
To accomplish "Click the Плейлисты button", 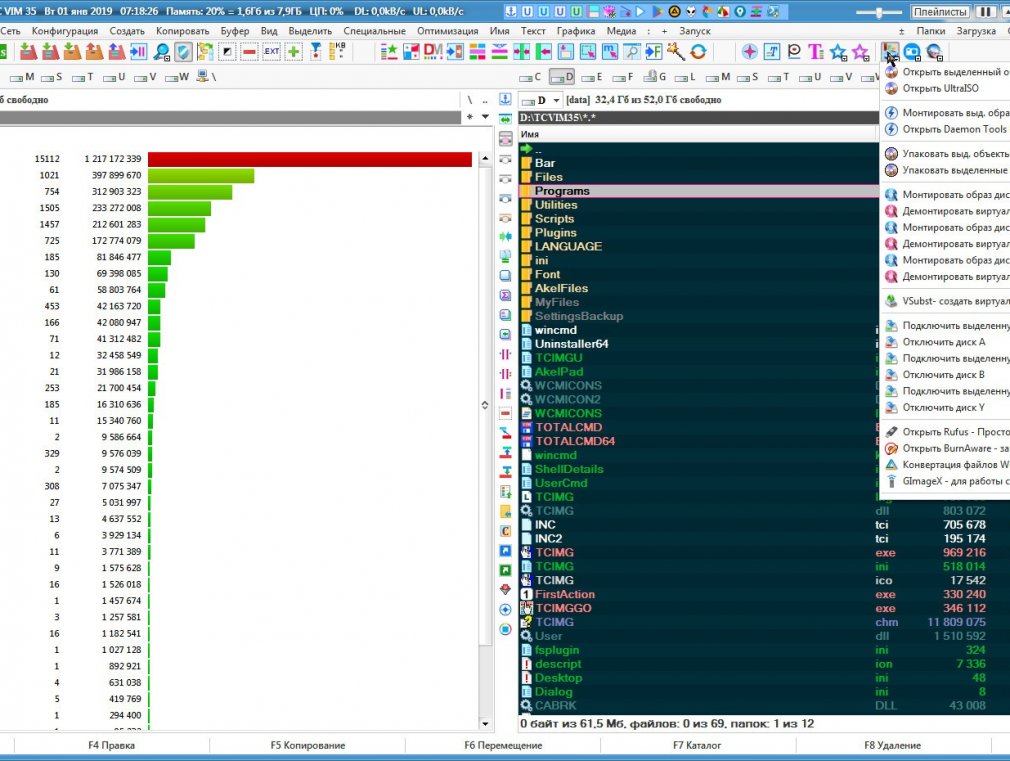I will [x=940, y=12].
